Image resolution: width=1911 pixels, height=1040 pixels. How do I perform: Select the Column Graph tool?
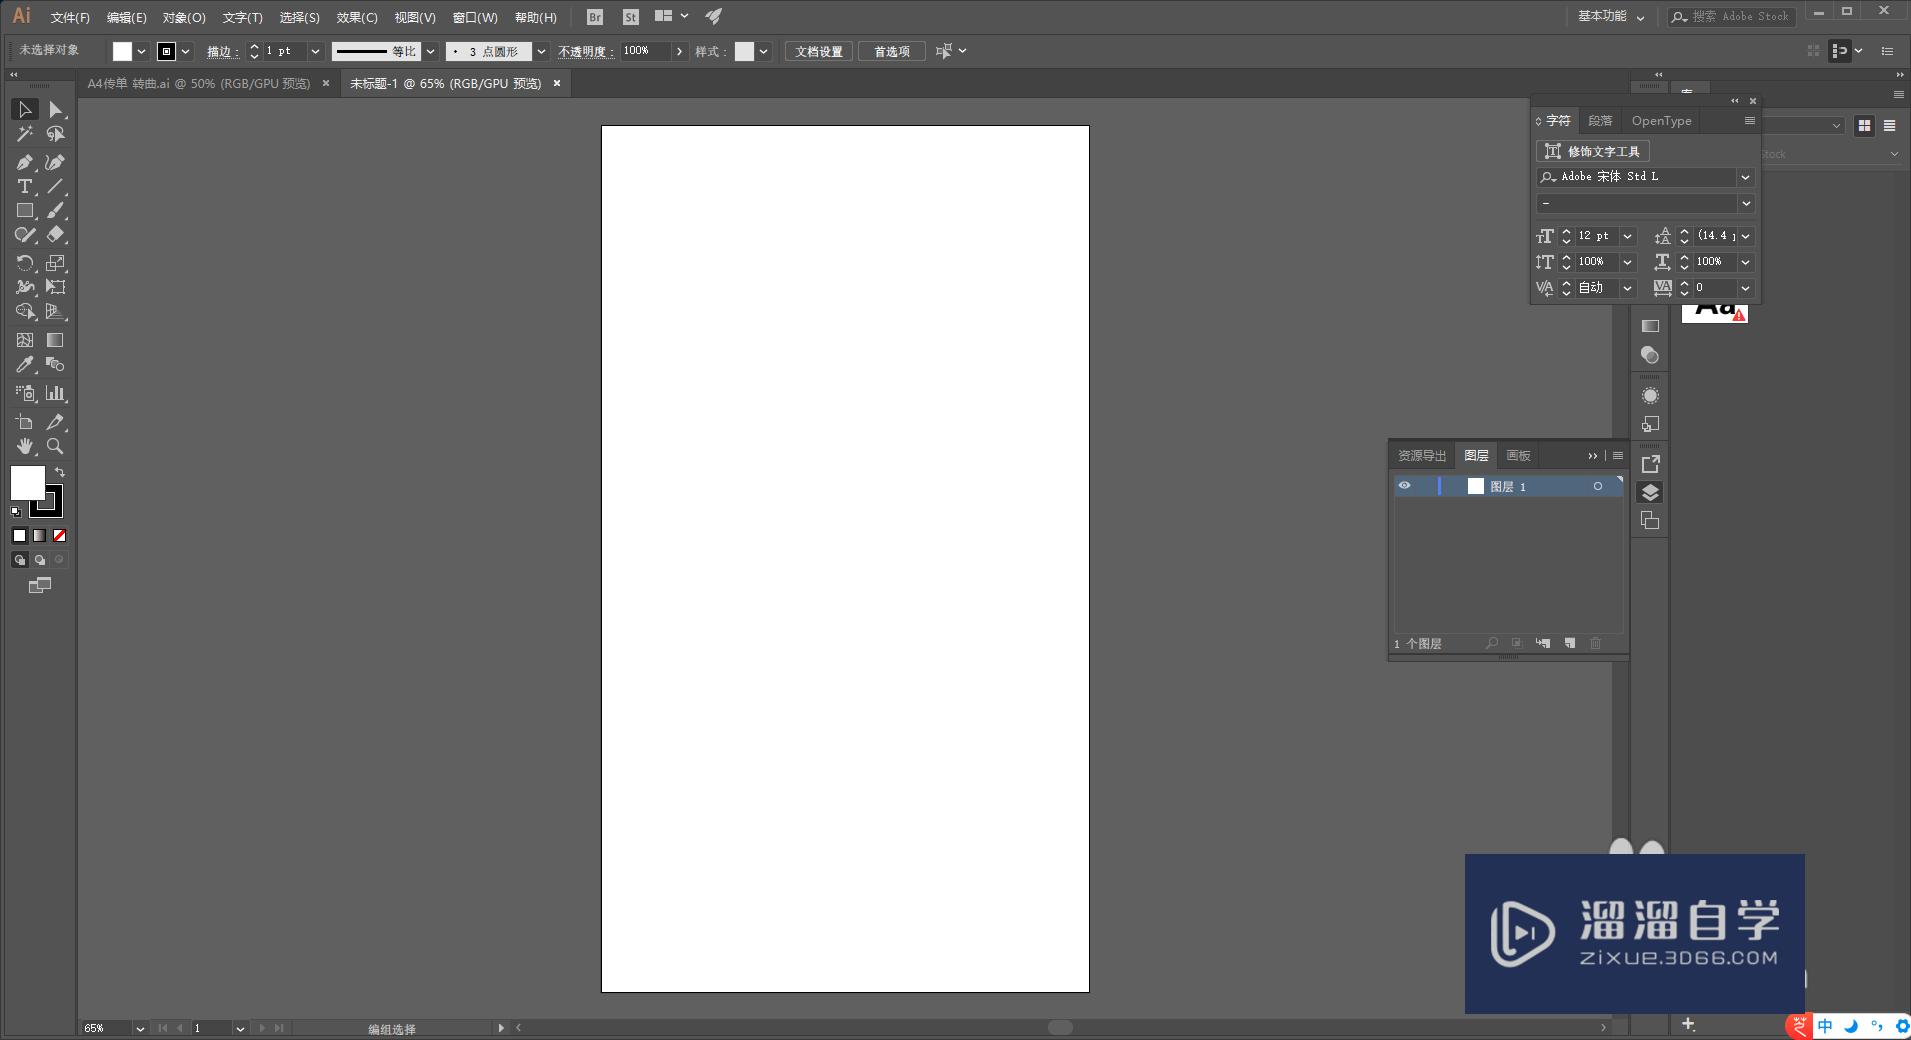pyautogui.click(x=56, y=393)
